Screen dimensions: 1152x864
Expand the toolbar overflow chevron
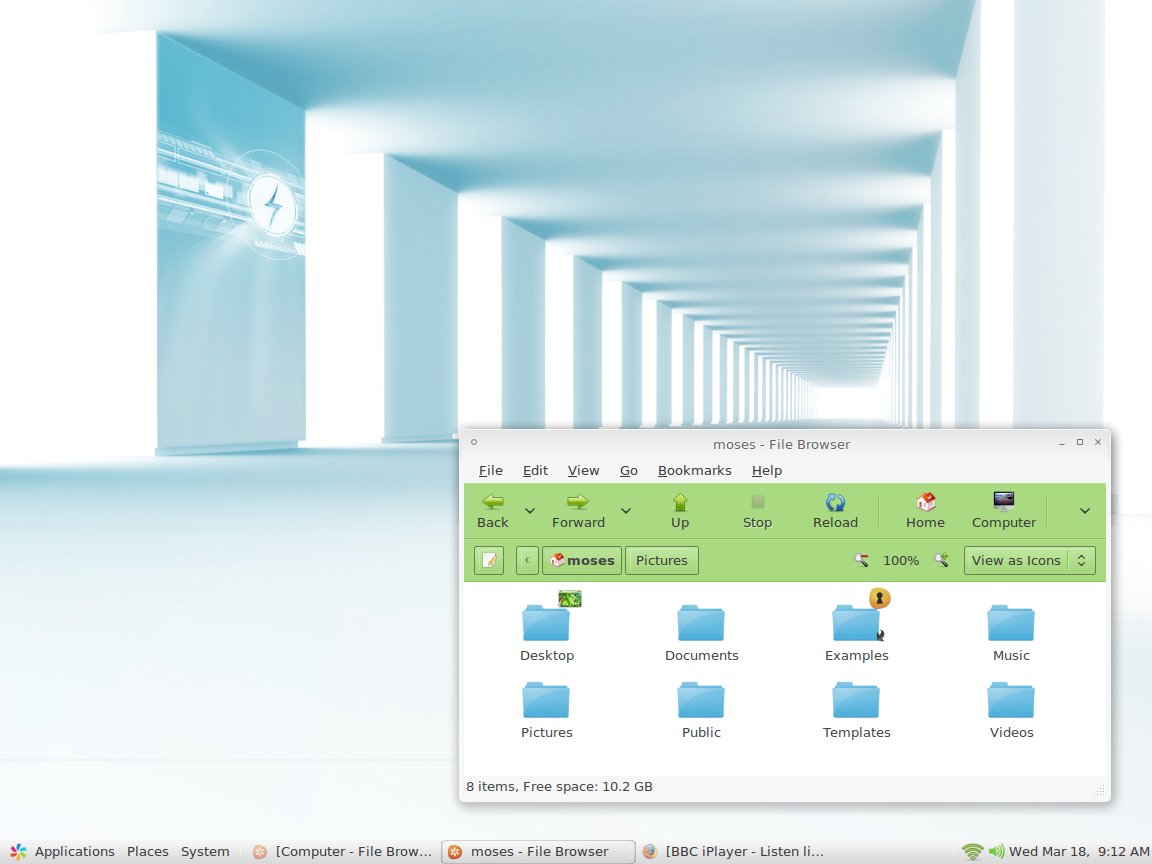tap(1084, 511)
